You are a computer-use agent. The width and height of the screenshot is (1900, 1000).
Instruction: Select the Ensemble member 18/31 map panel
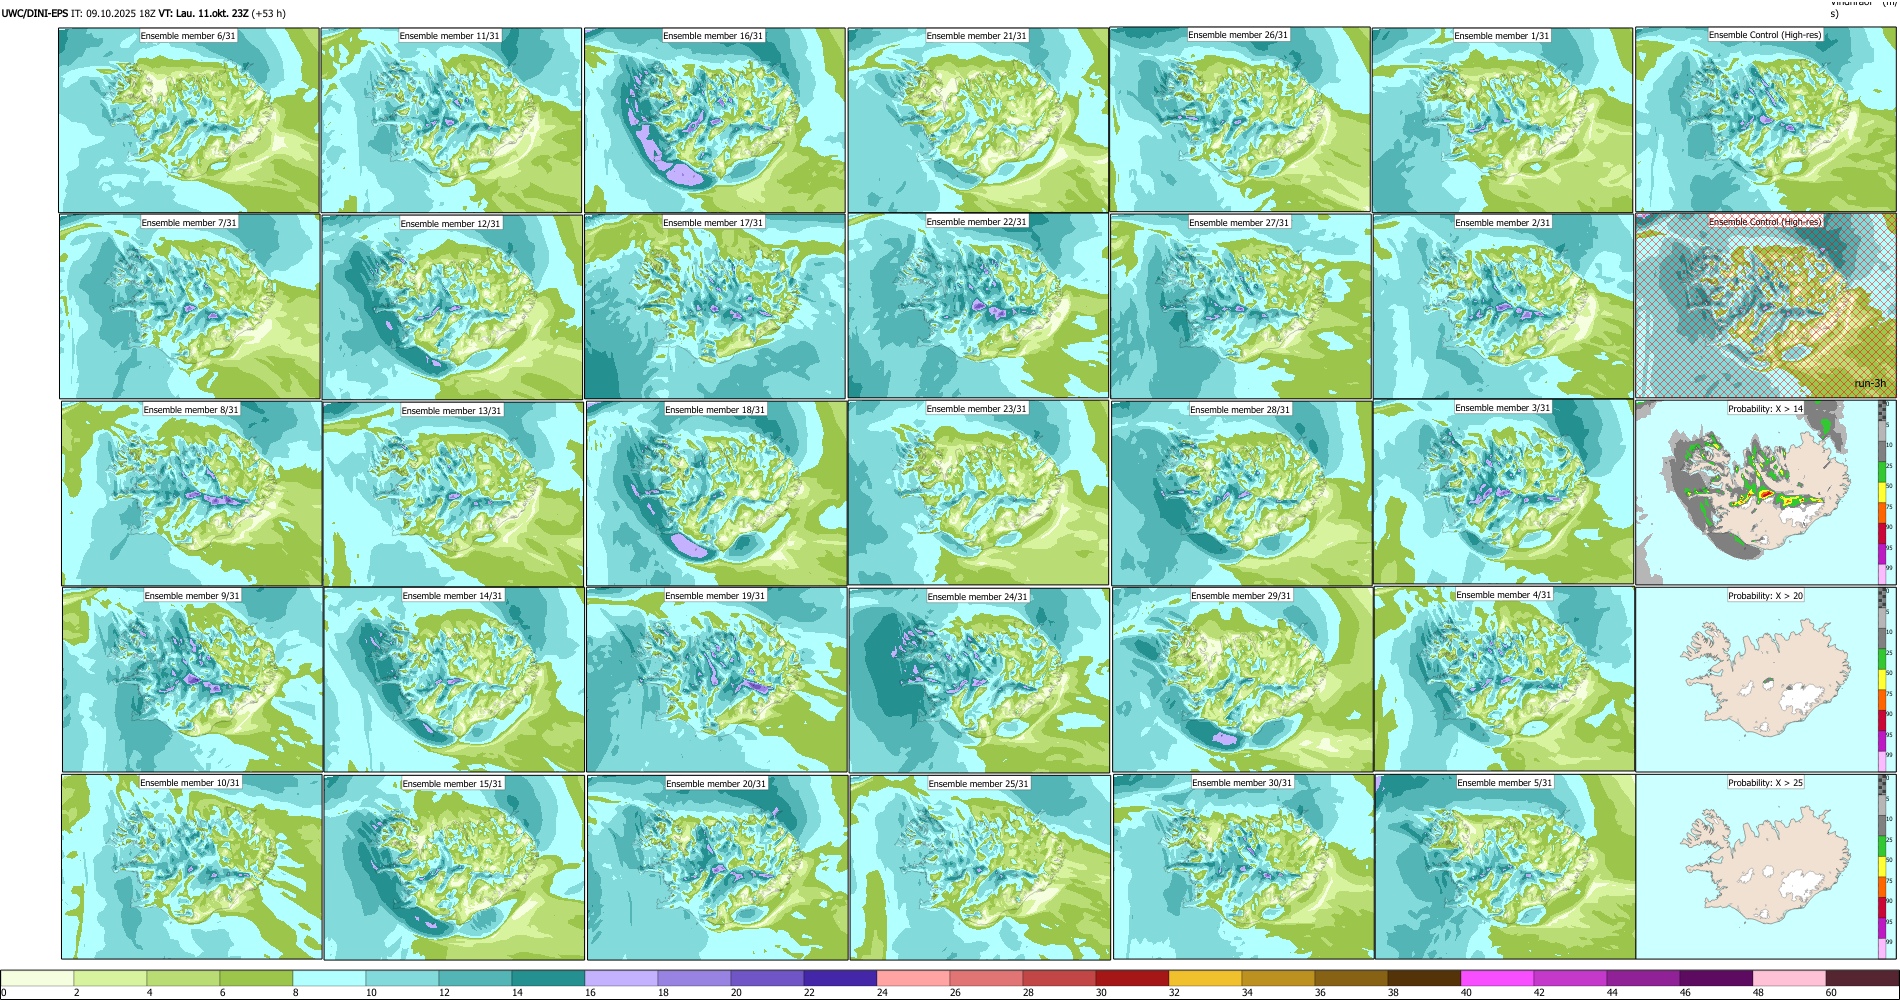tap(716, 493)
